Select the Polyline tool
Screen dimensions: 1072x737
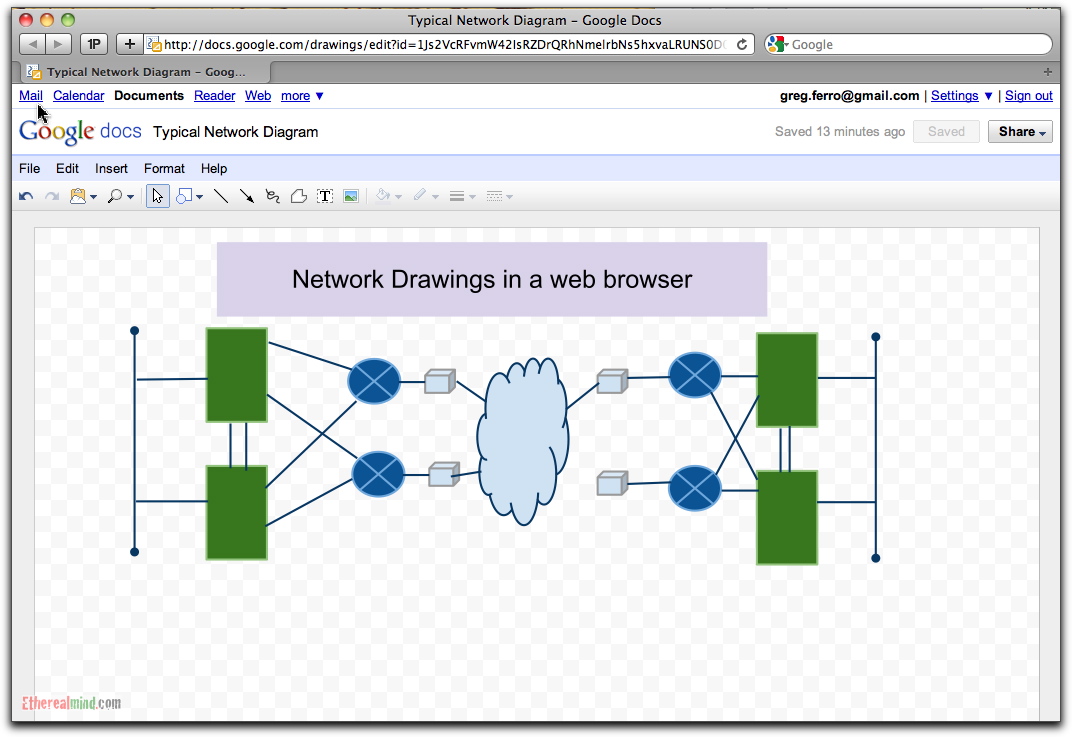(297, 195)
